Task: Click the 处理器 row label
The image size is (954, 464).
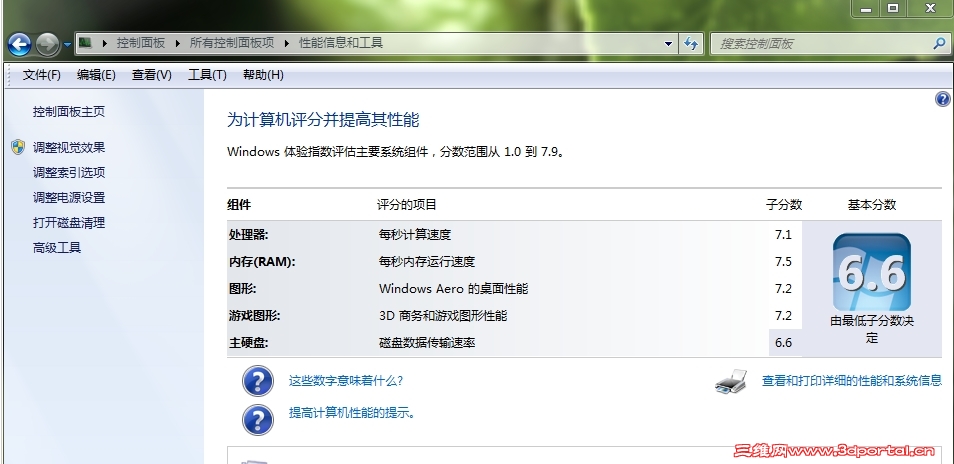Action: (x=248, y=235)
